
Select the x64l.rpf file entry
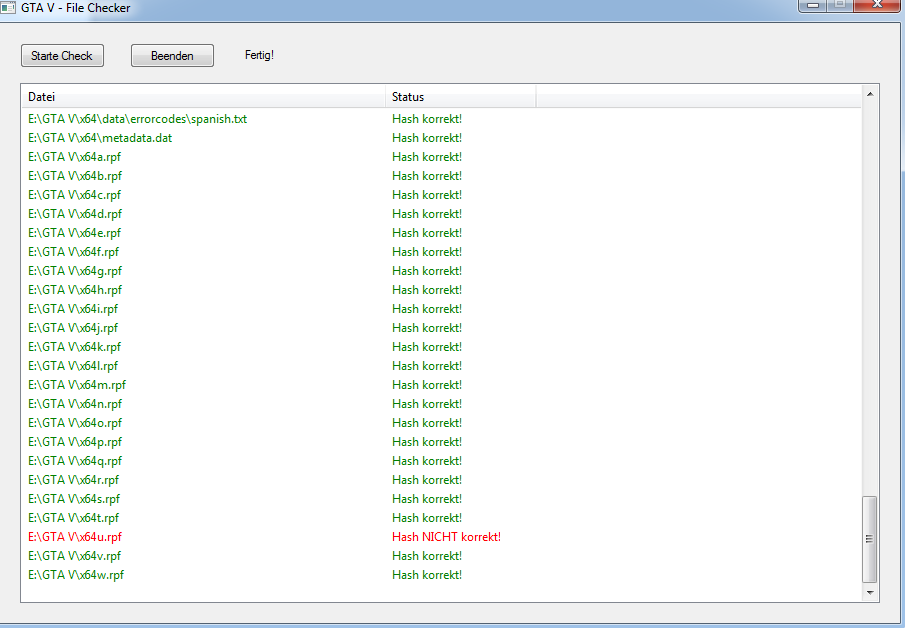coord(73,367)
